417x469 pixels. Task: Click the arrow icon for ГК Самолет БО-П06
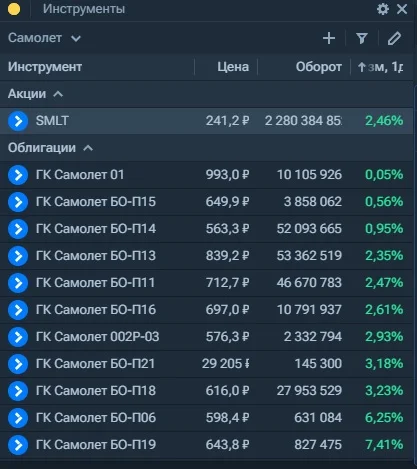(x=18, y=418)
